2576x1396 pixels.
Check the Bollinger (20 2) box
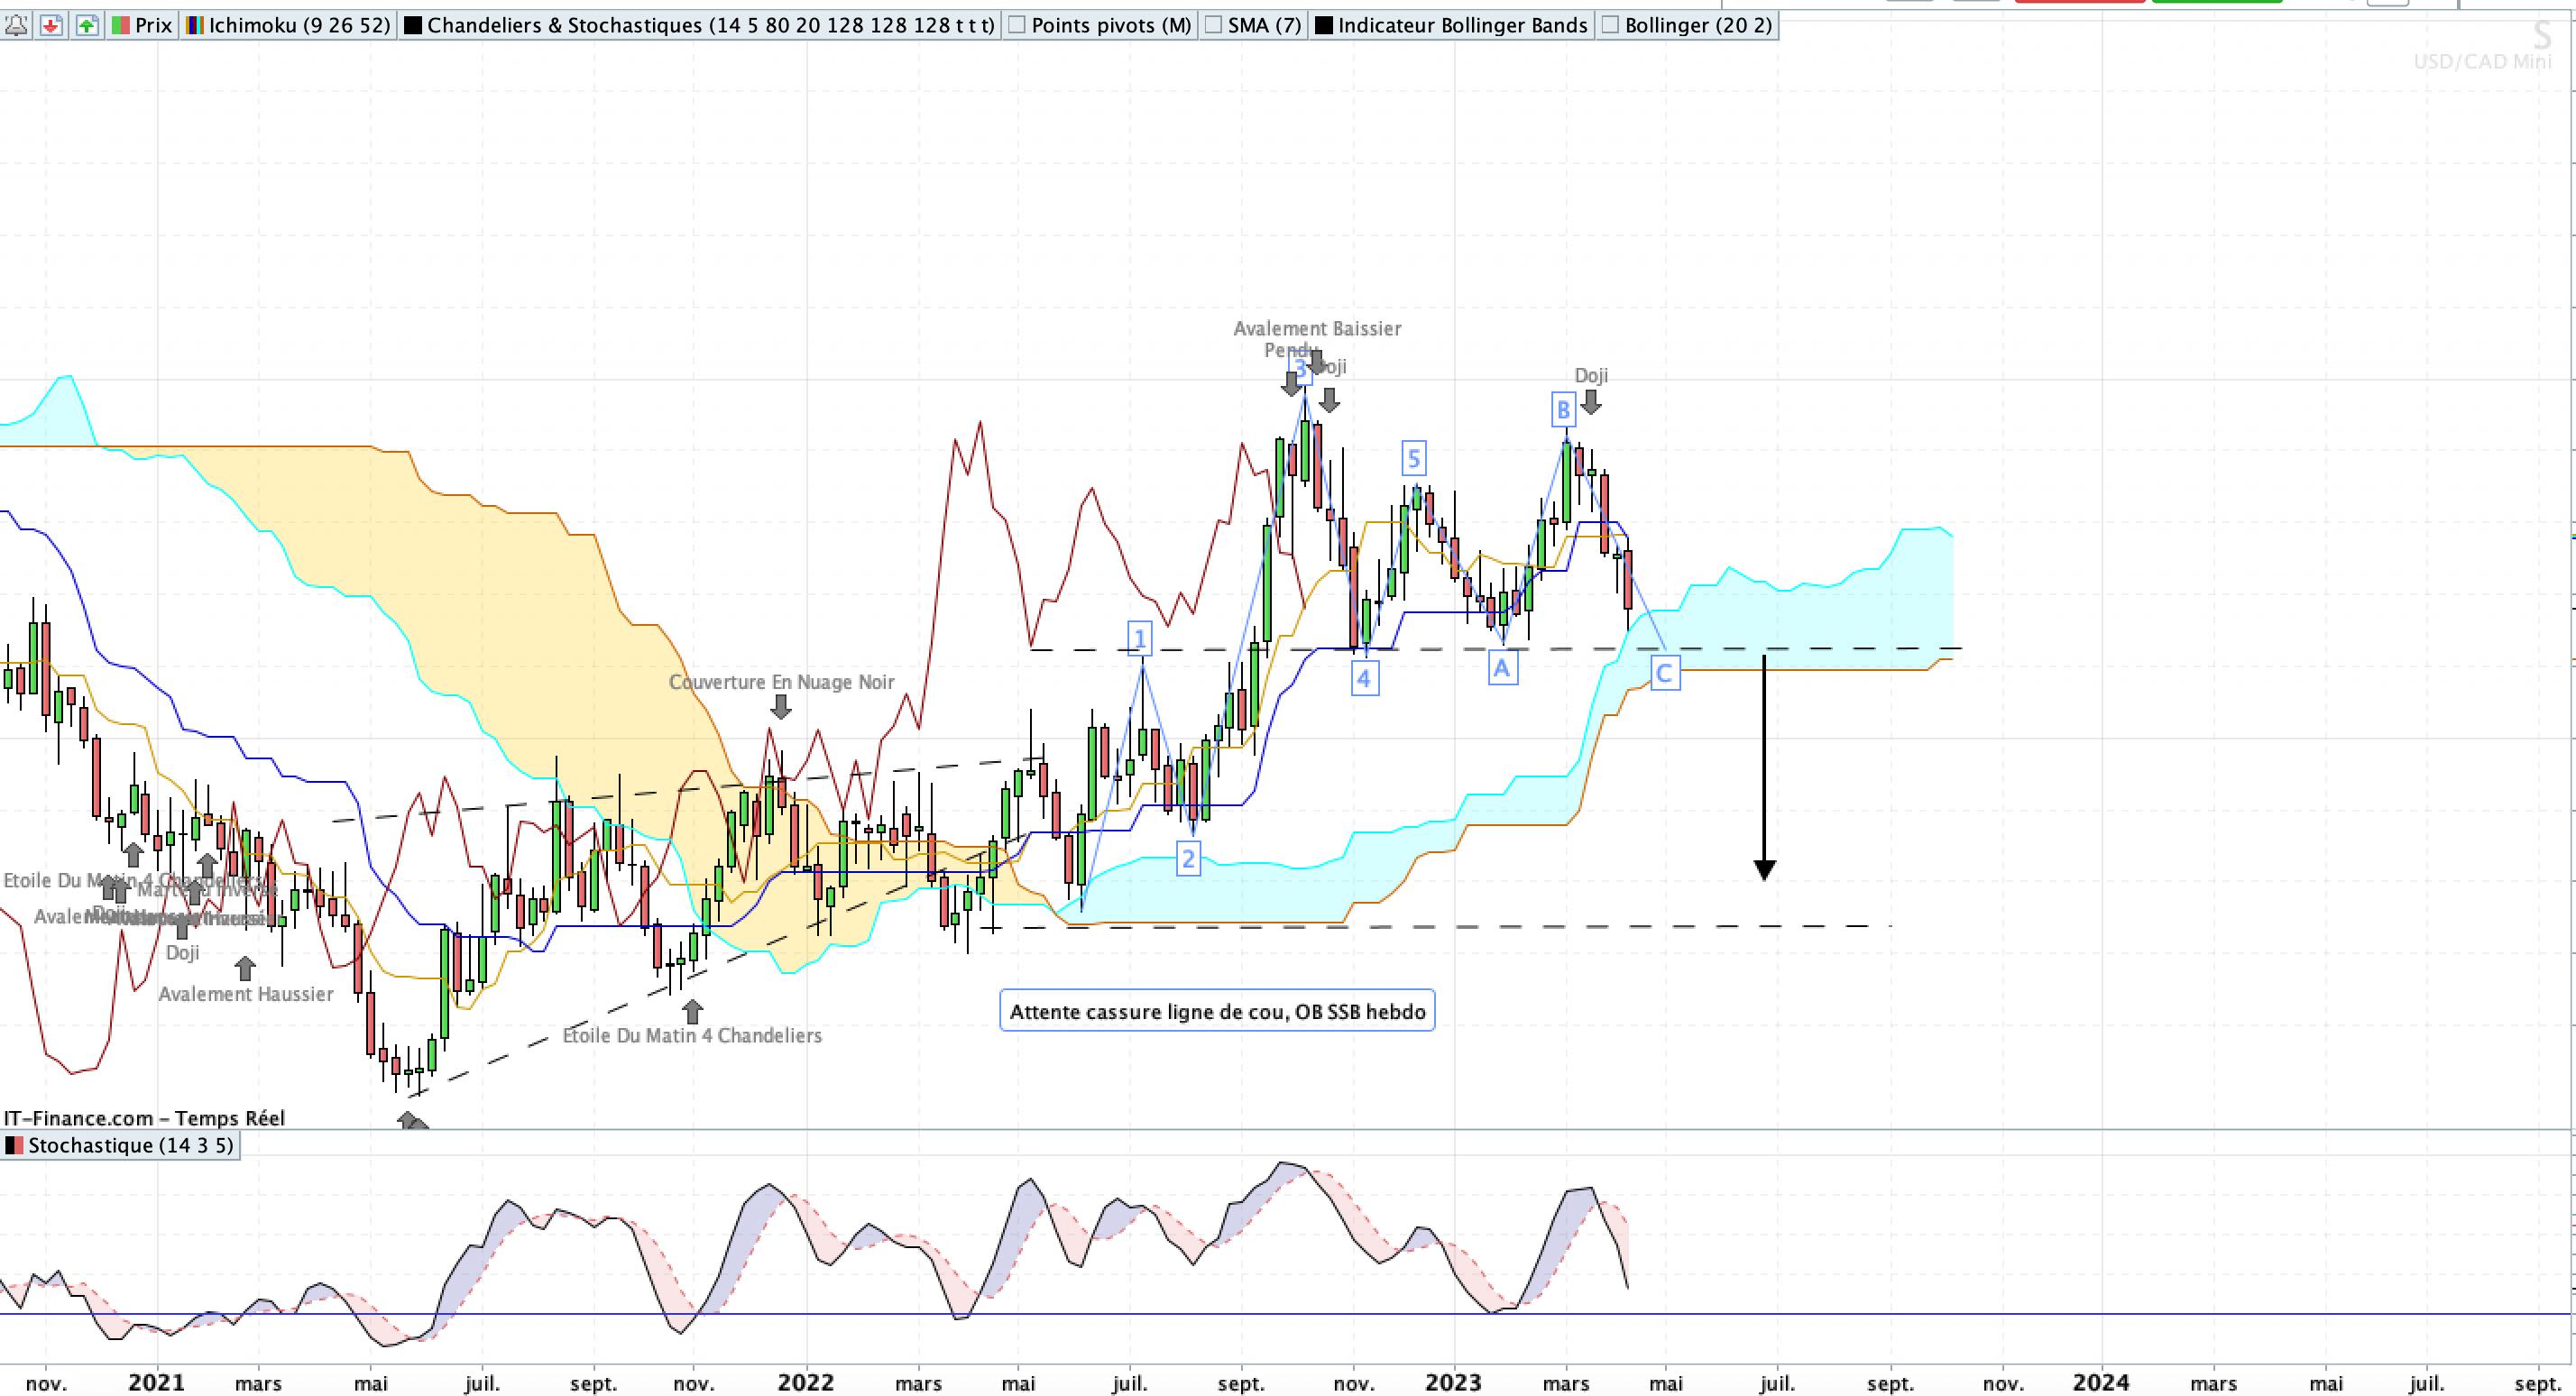[1610, 25]
